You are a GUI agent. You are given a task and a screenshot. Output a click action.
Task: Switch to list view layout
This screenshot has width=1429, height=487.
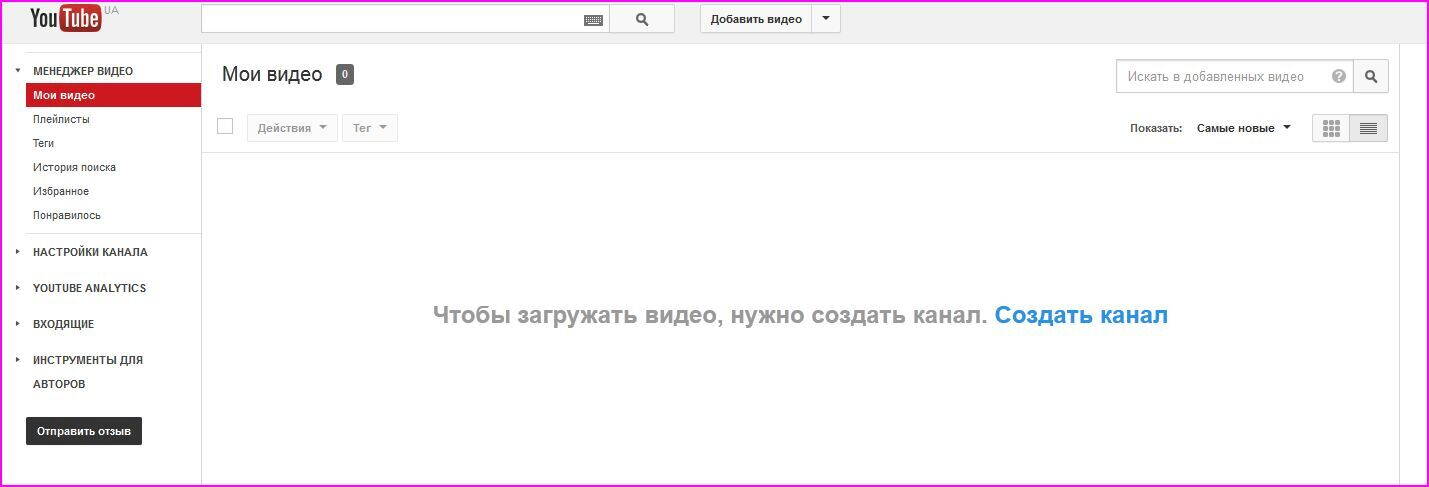click(x=1368, y=128)
